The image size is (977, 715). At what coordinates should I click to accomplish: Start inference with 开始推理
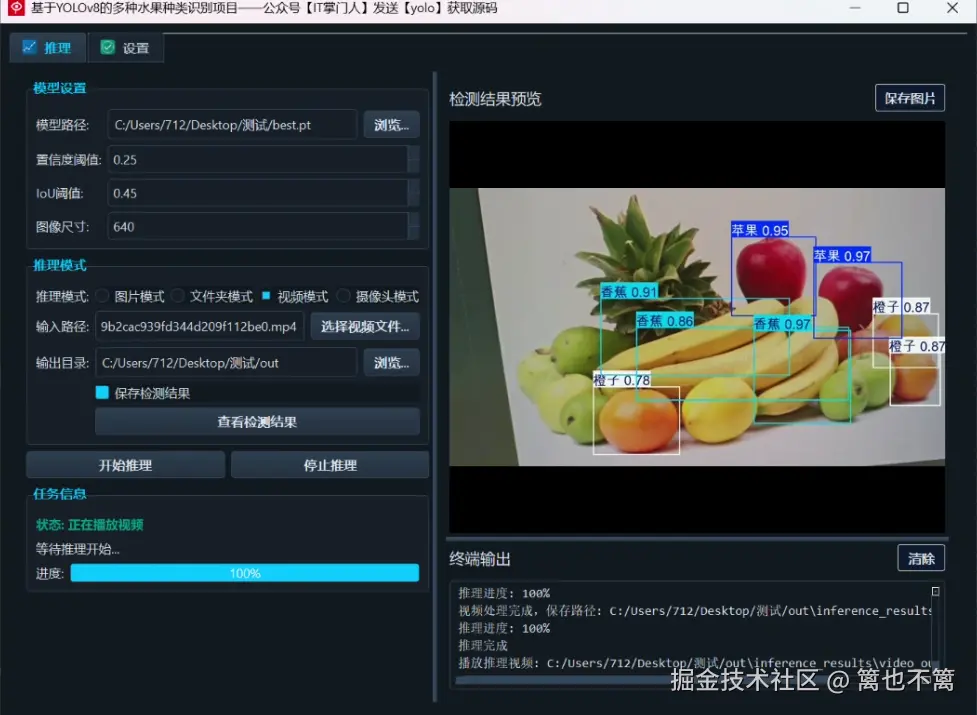[x=125, y=465]
